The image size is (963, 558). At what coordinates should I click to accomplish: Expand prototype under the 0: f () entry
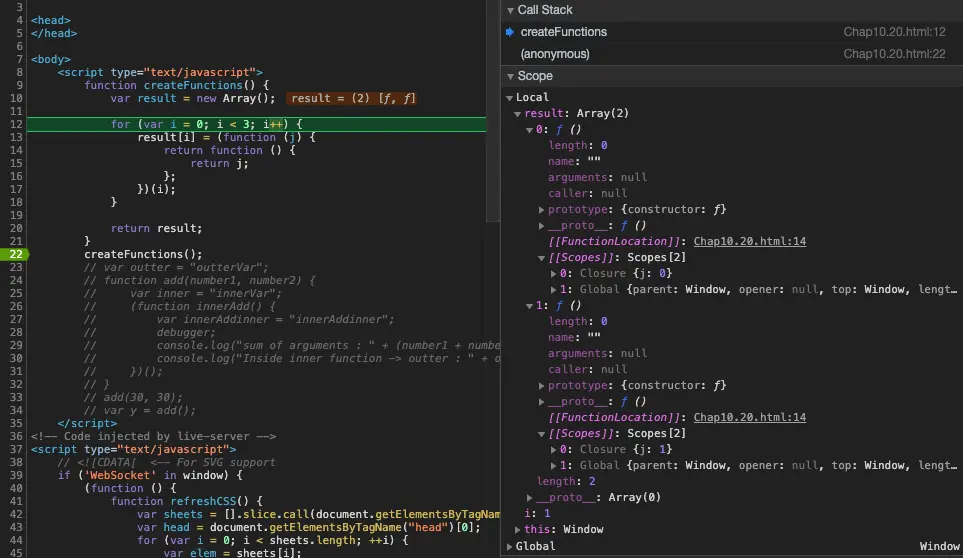541,210
